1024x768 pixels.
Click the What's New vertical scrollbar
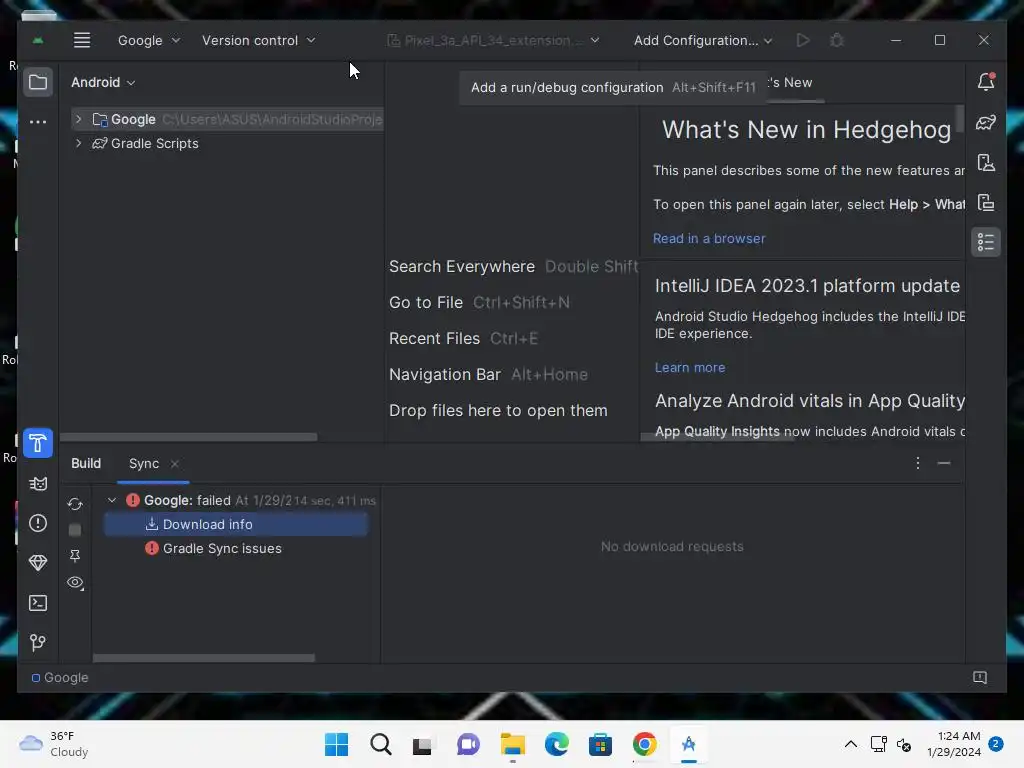(959, 118)
